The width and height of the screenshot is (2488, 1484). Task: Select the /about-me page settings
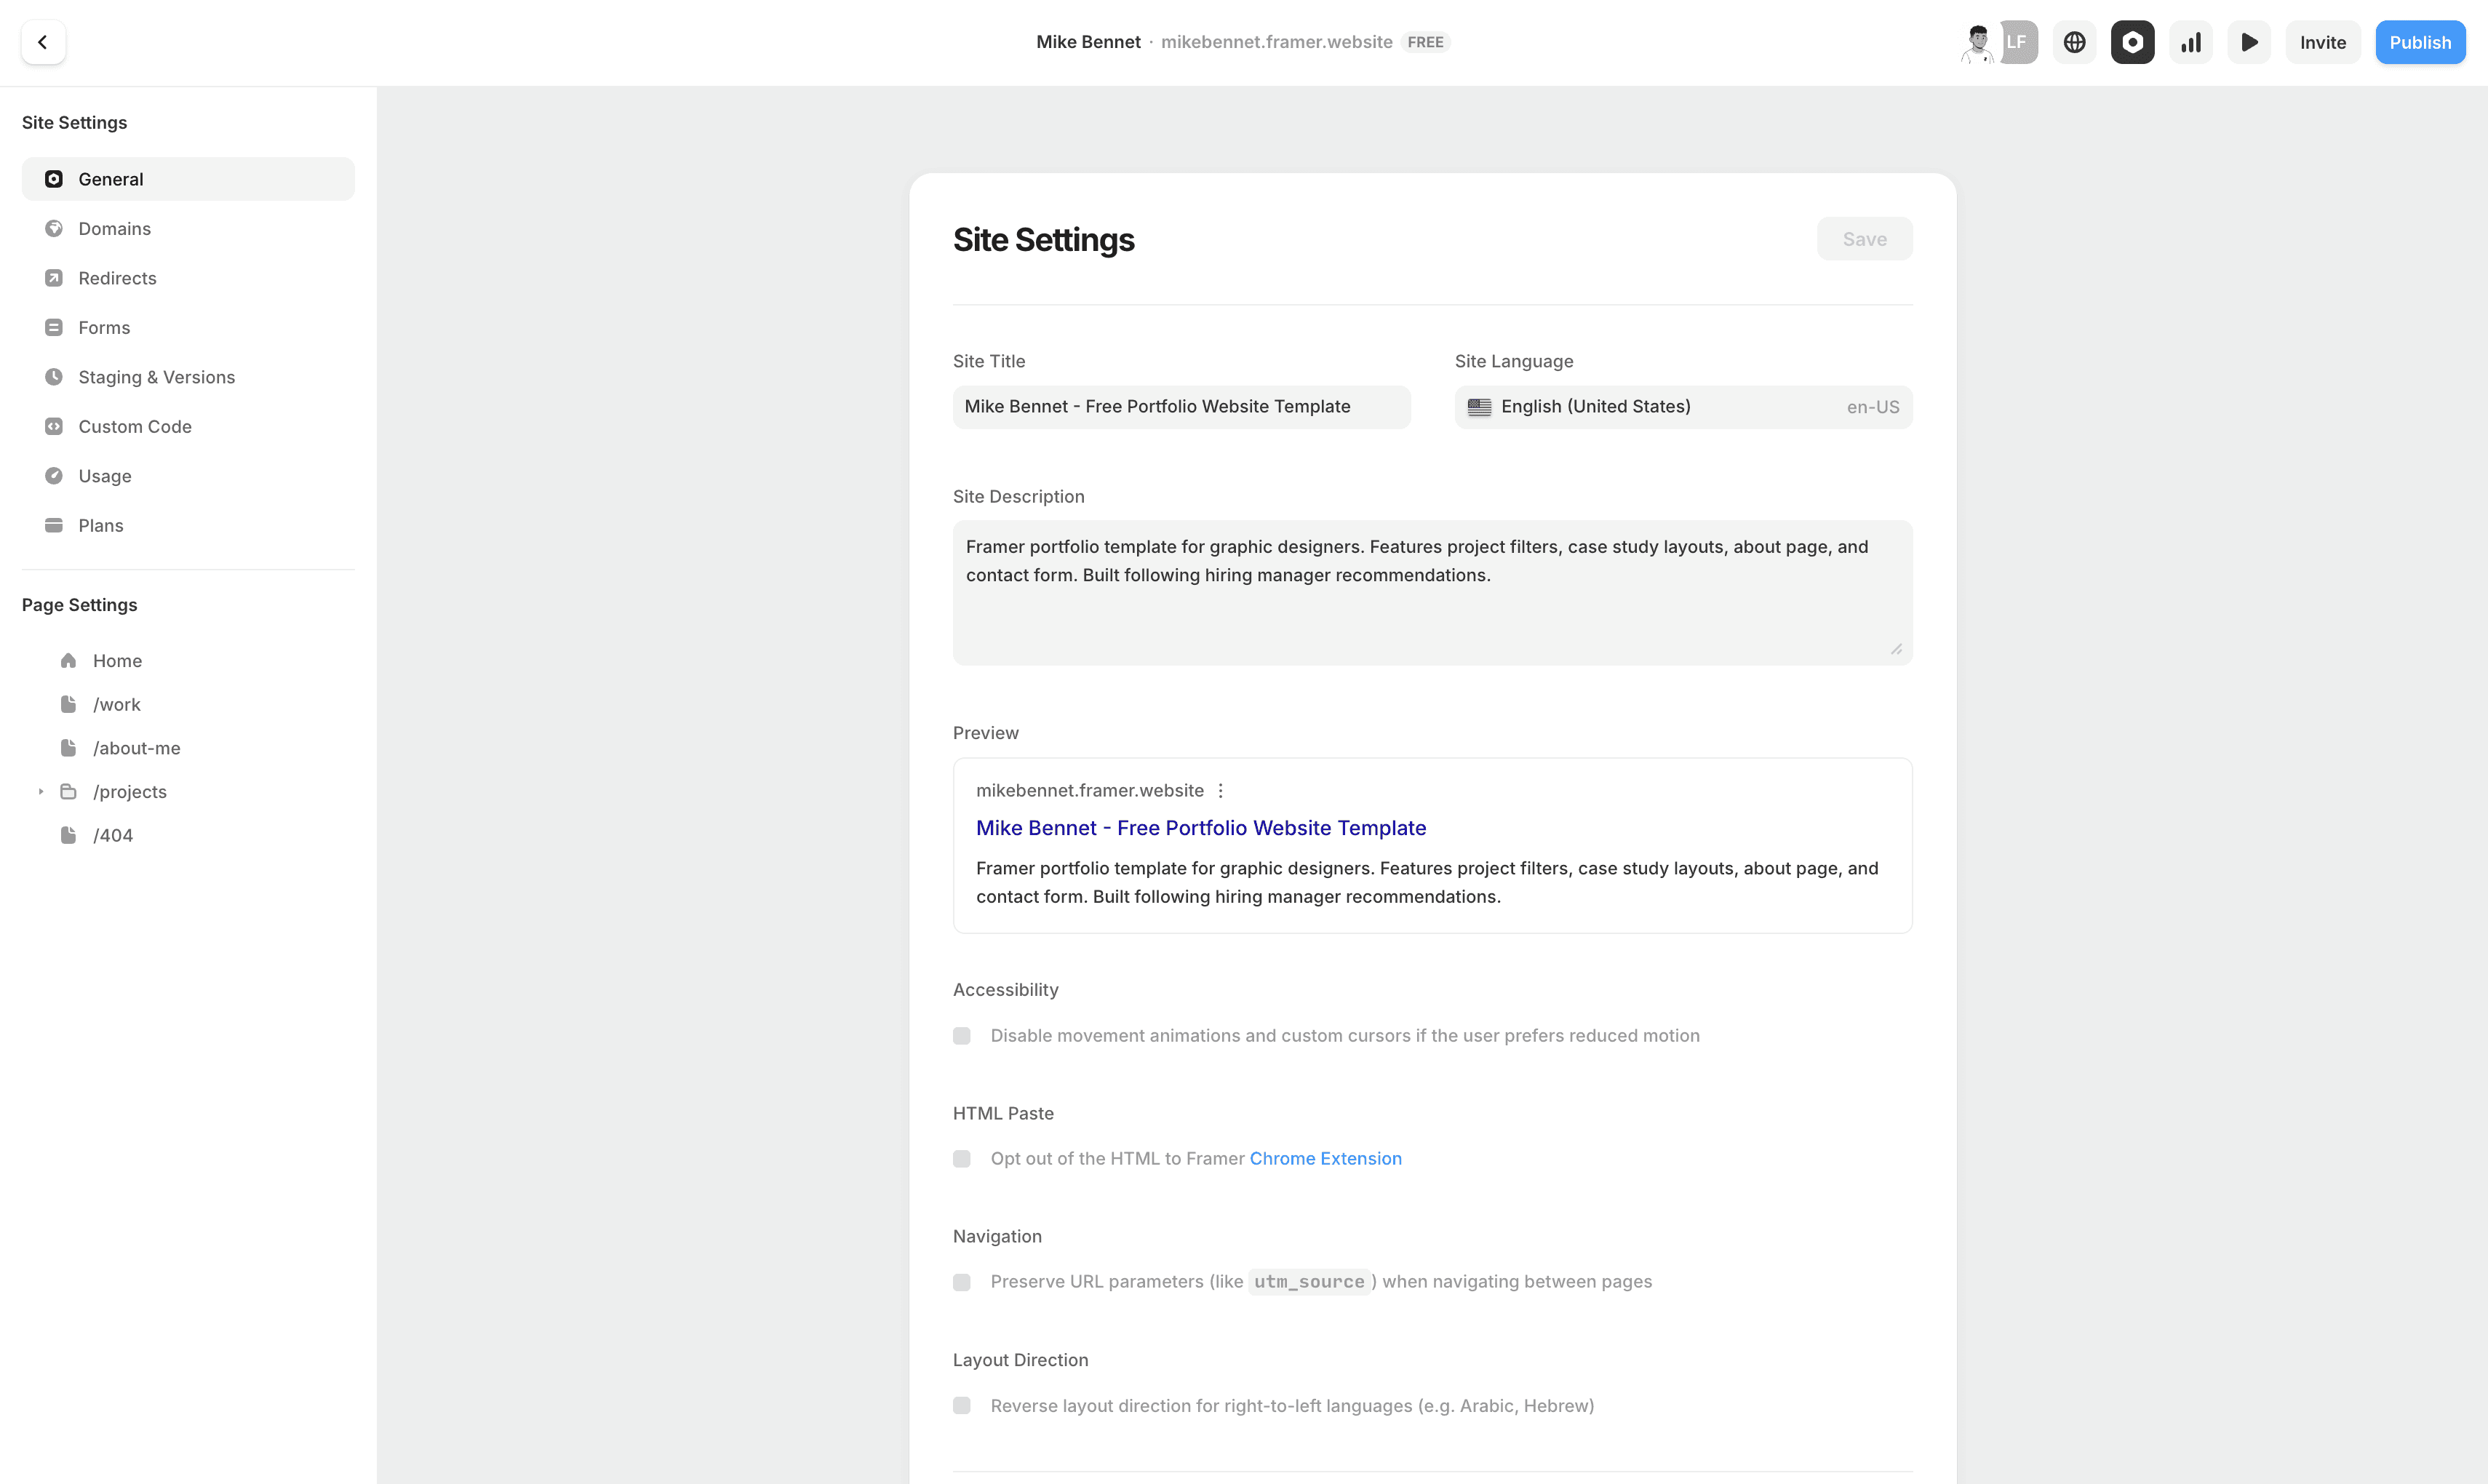tap(136, 748)
